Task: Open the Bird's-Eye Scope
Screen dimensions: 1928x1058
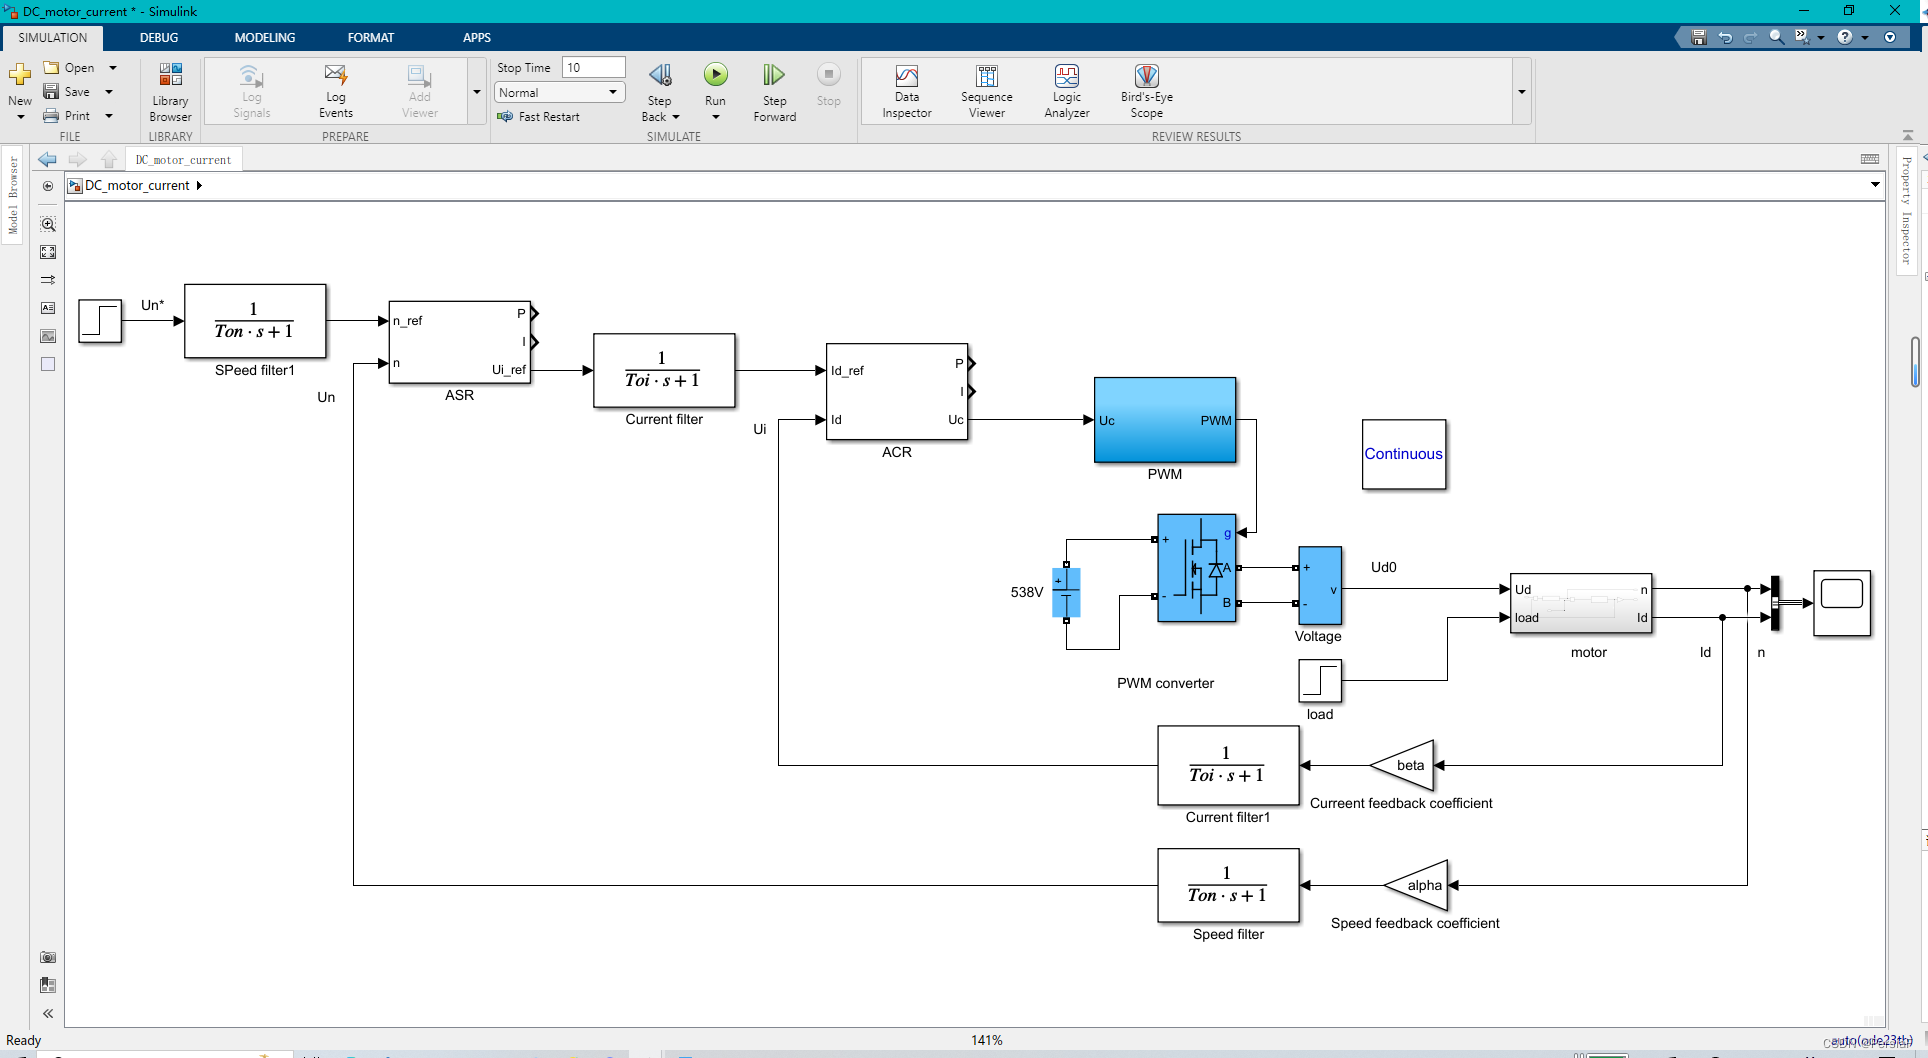Action: 1146,90
